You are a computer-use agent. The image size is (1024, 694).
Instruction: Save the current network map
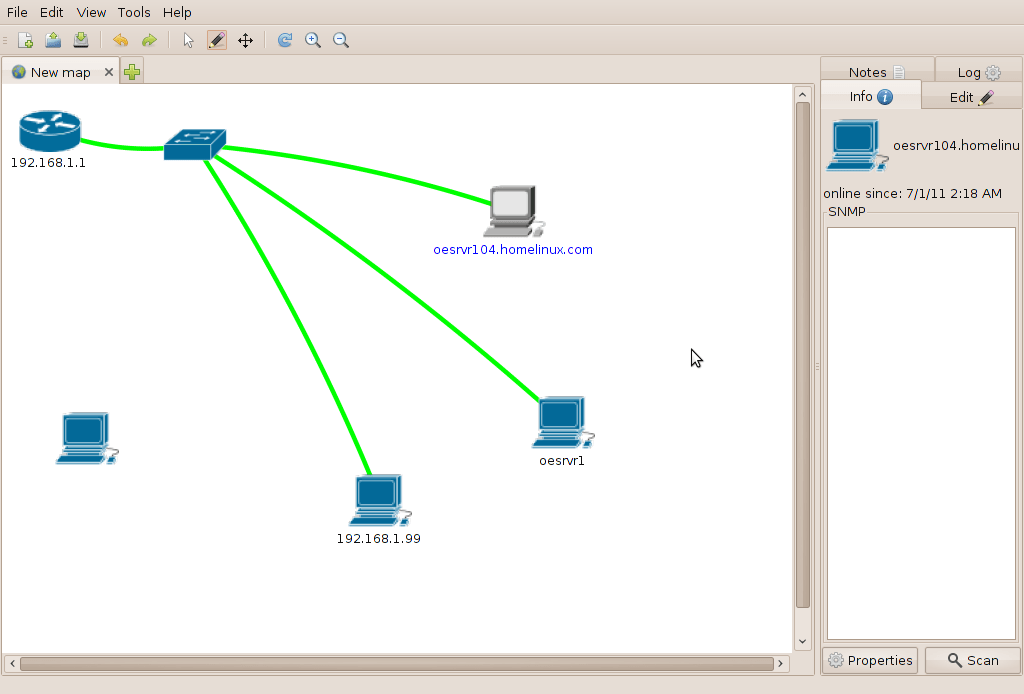[81, 40]
